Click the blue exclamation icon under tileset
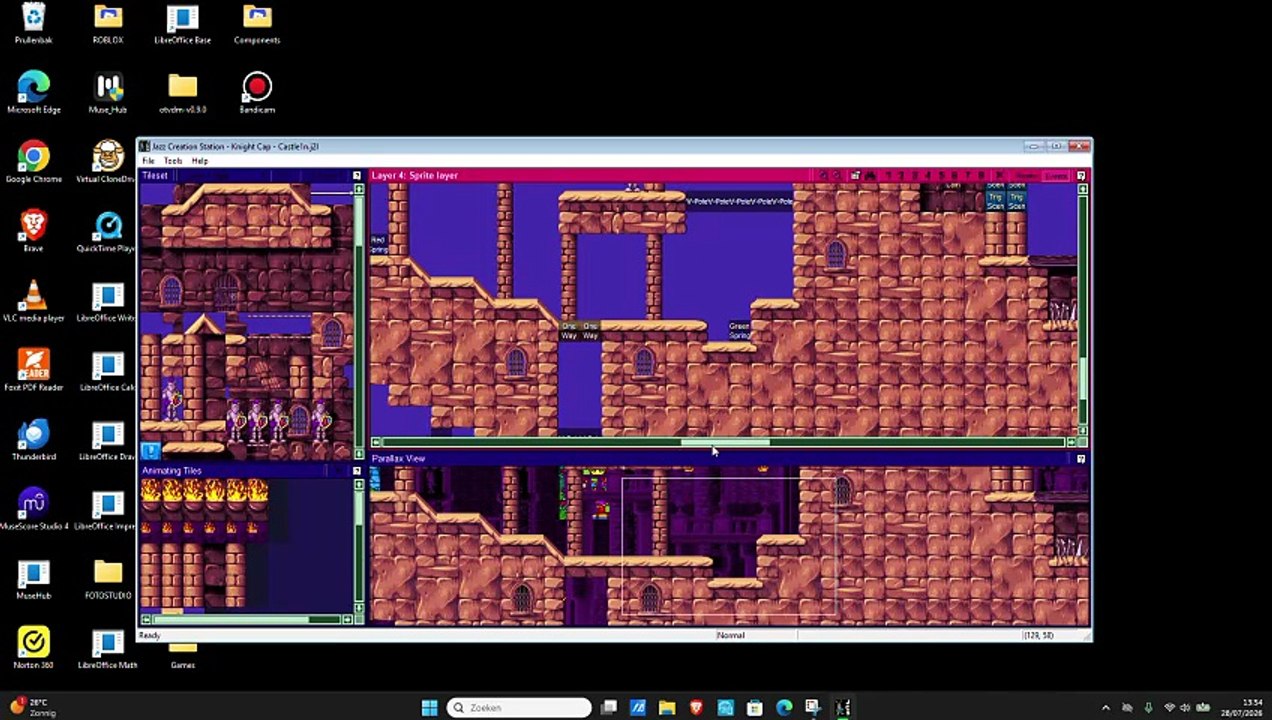The image size is (1272, 720). 150,451
